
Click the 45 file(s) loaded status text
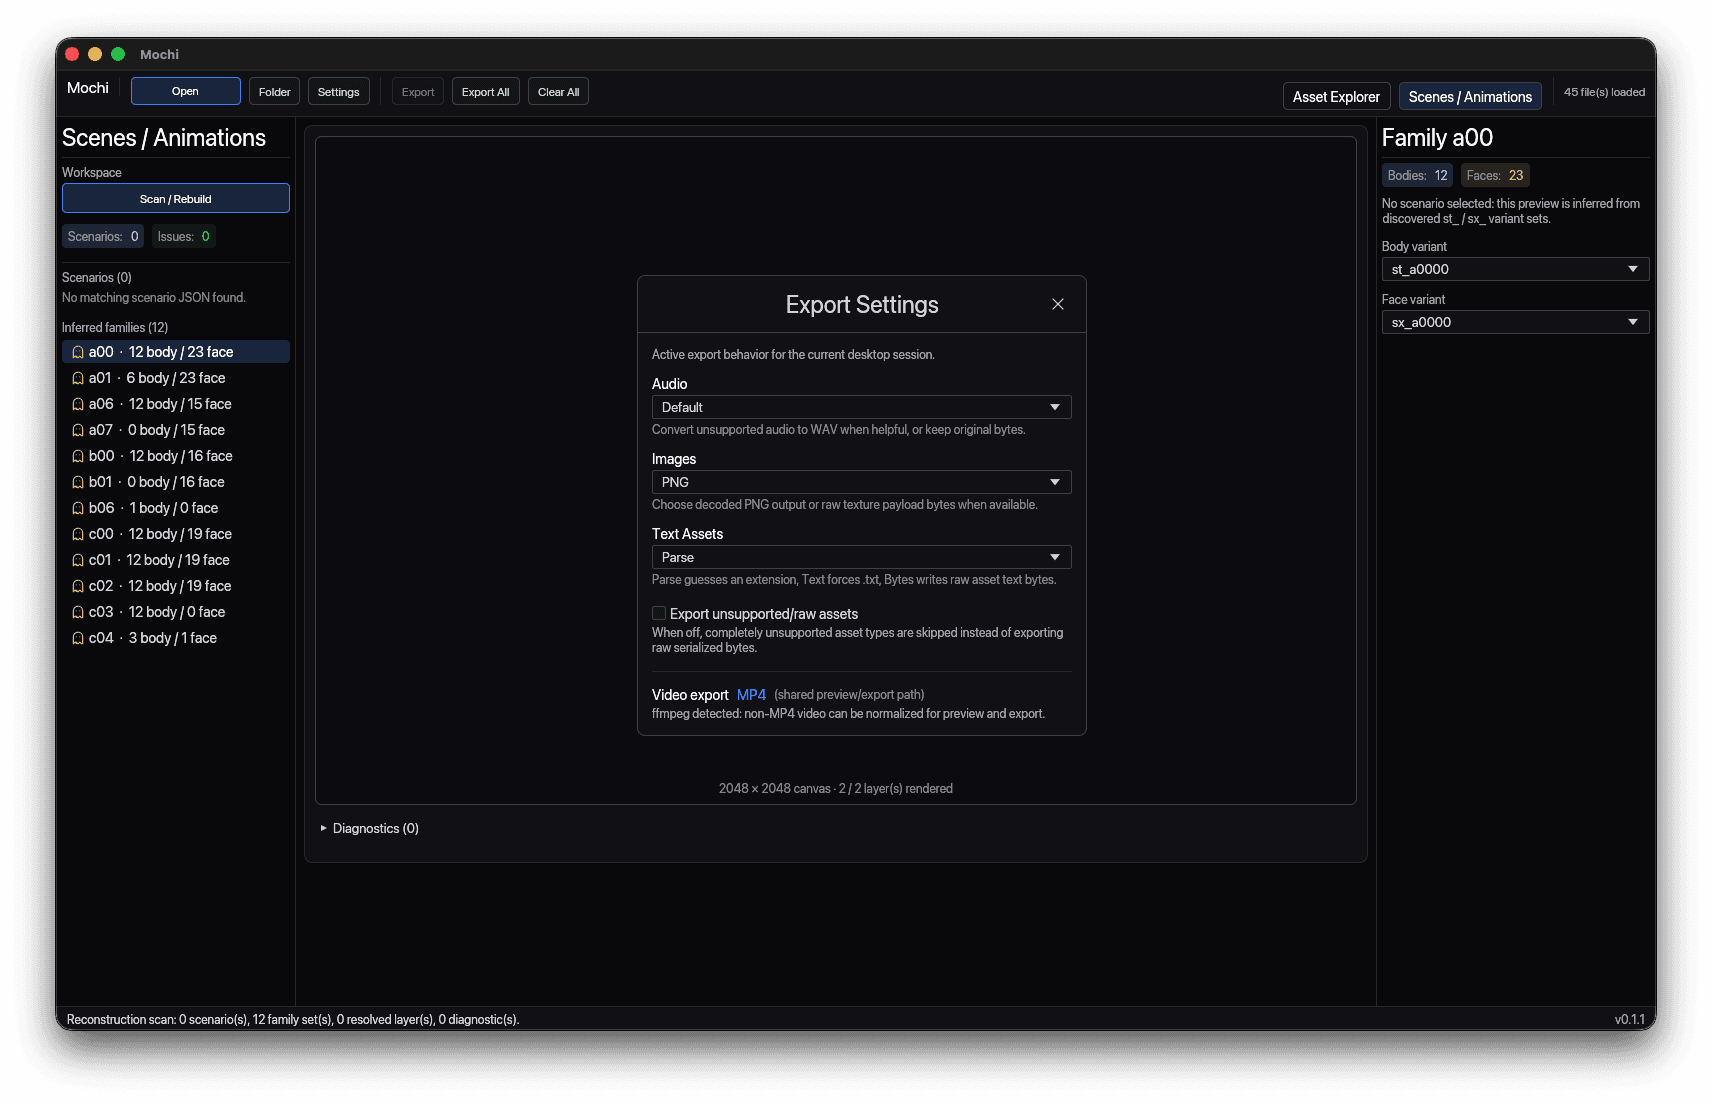coord(1604,92)
